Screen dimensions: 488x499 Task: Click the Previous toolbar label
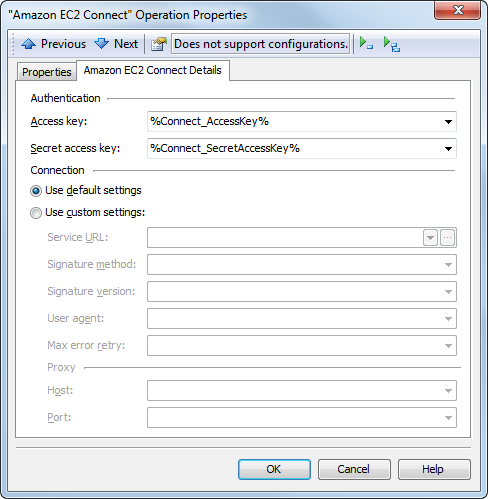point(63,44)
